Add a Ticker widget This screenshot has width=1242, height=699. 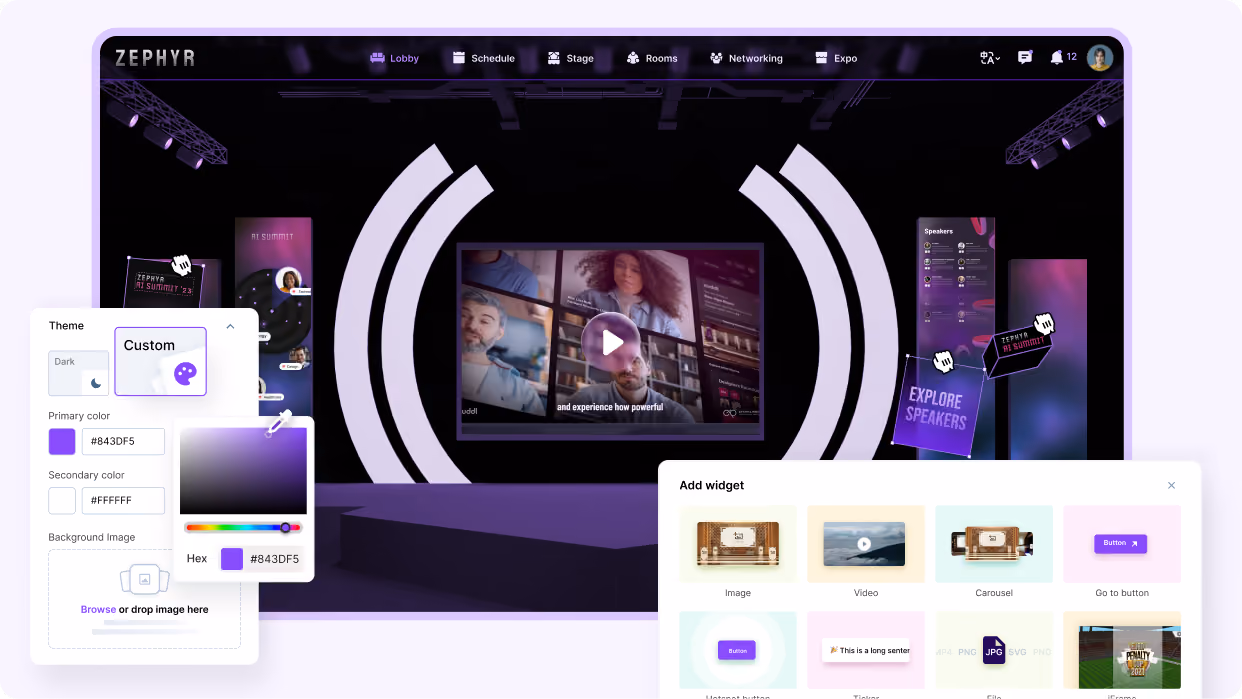866,650
